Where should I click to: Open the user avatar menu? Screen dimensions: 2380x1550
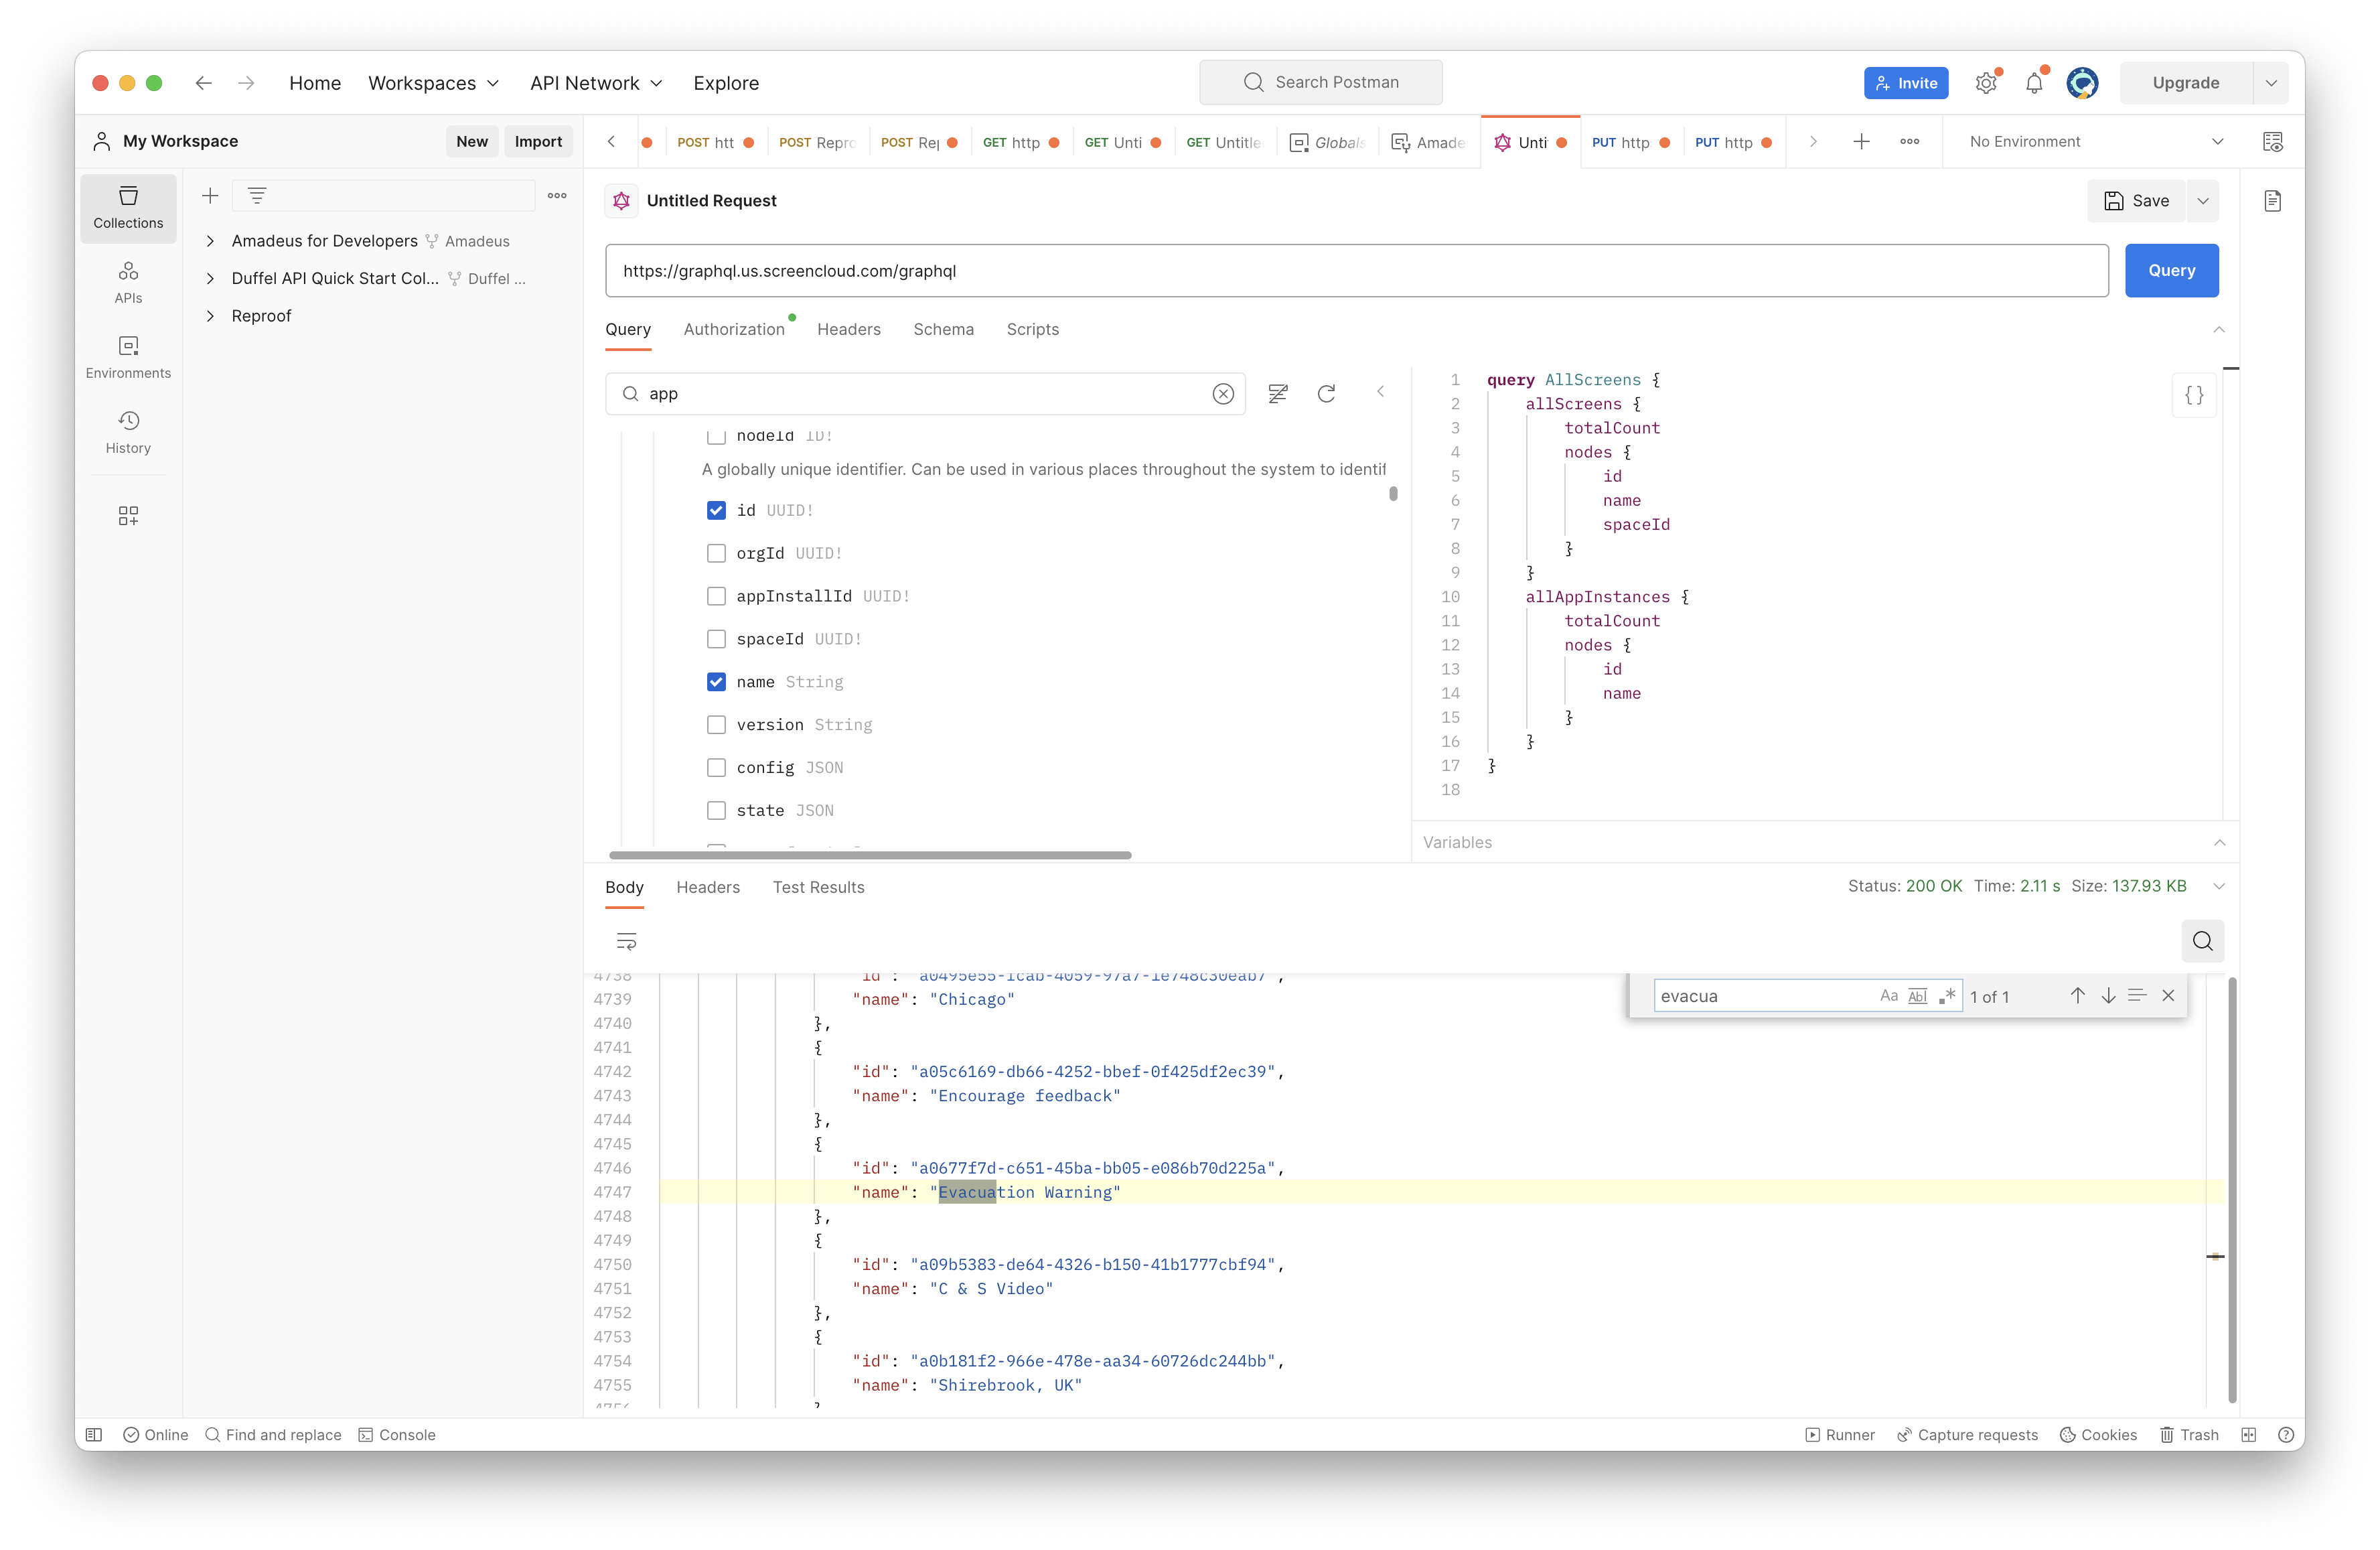[2082, 83]
